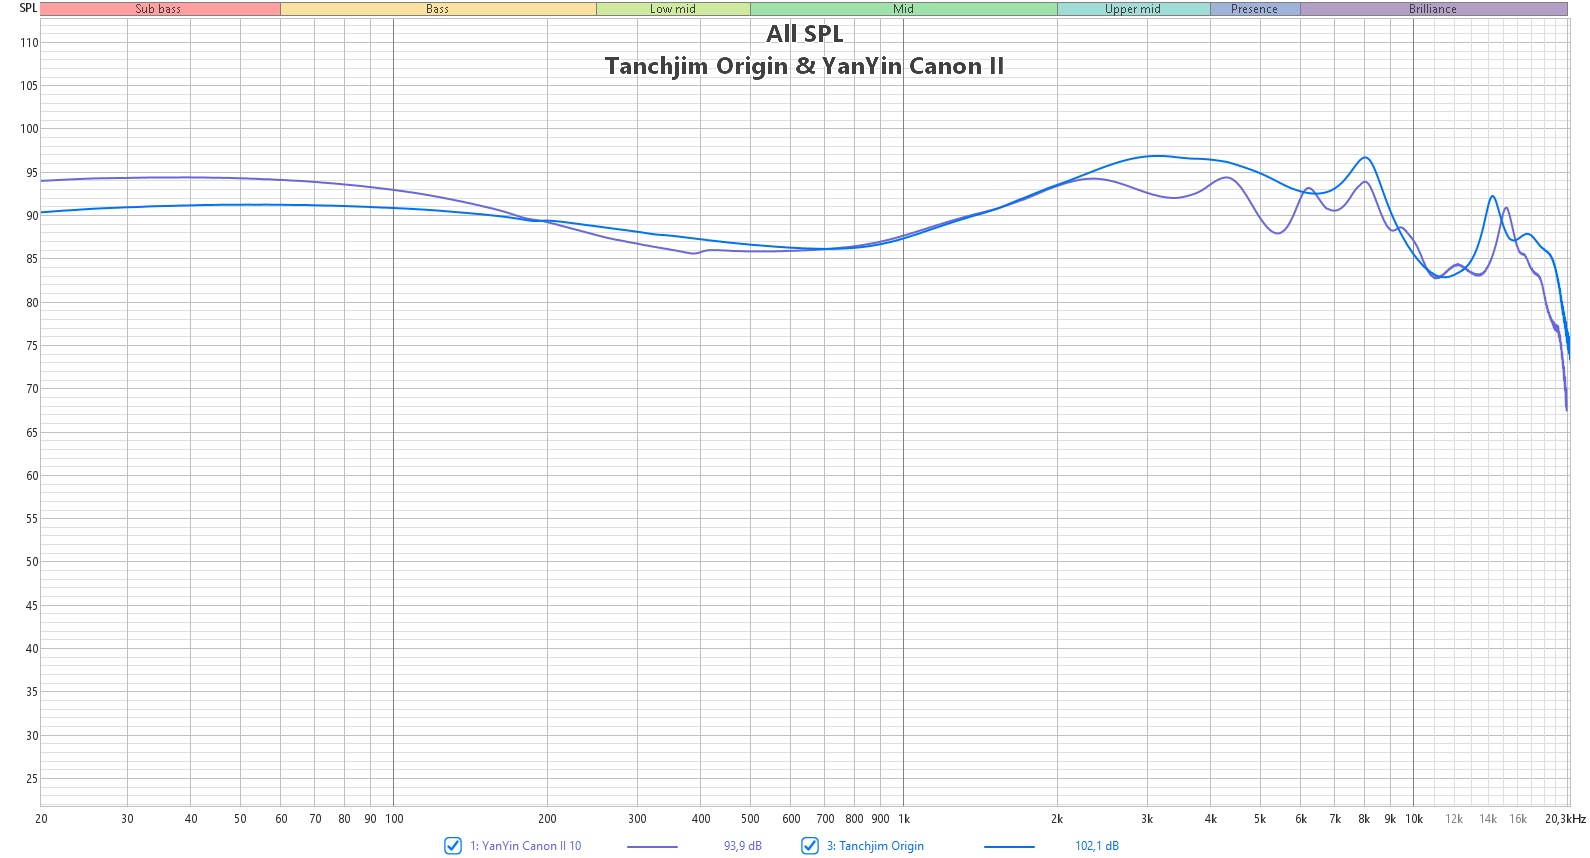1590x858 pixels.
Task: Click the 102,1 dB legend value
Action: tap(1097, 846)
